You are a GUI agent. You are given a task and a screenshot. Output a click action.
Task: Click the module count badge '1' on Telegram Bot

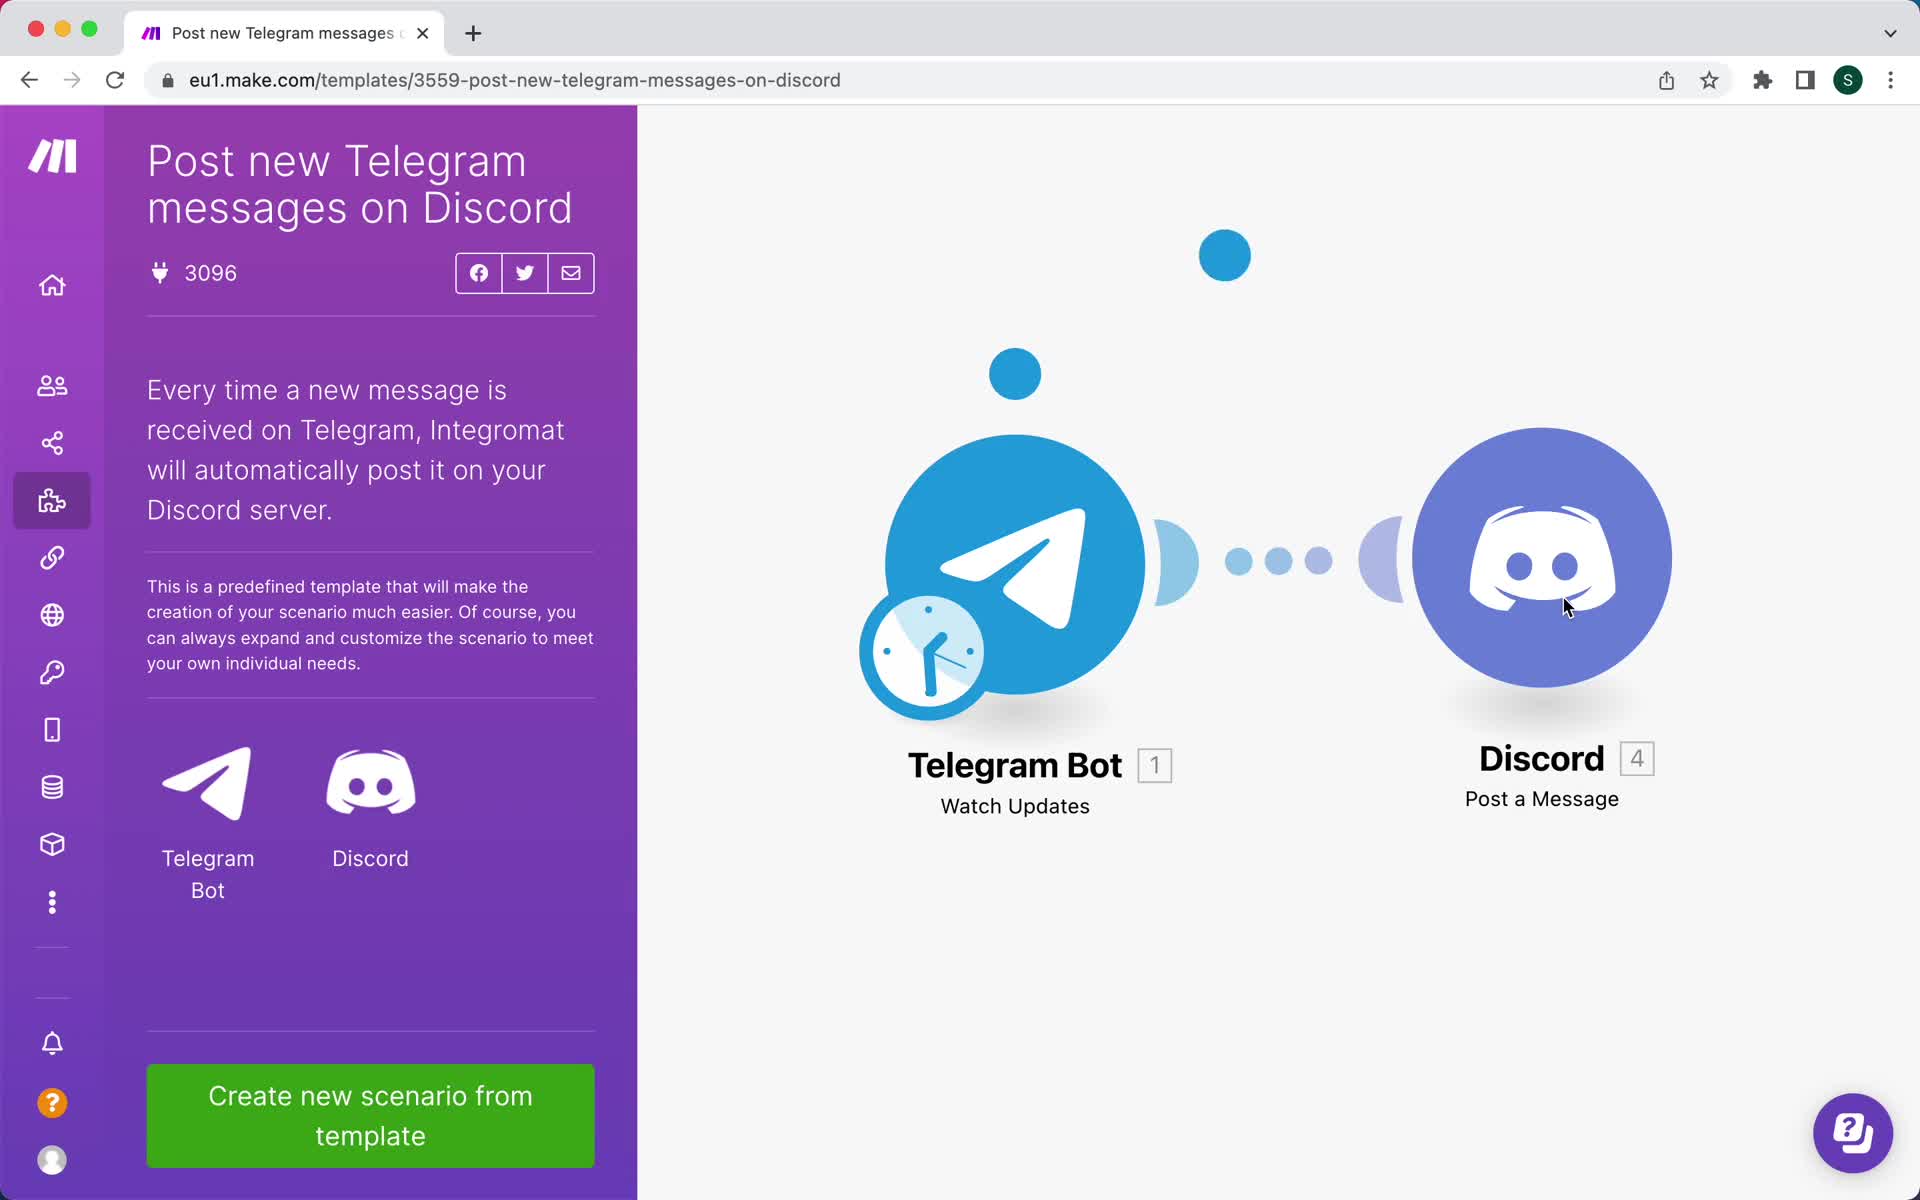[x=1154, y=765]
